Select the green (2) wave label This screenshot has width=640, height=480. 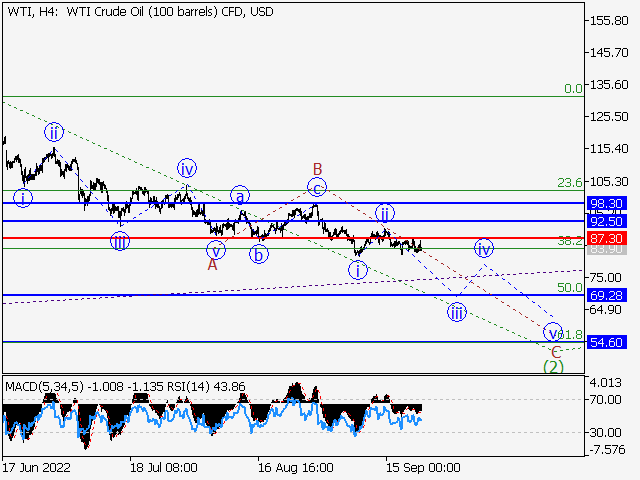553,367
